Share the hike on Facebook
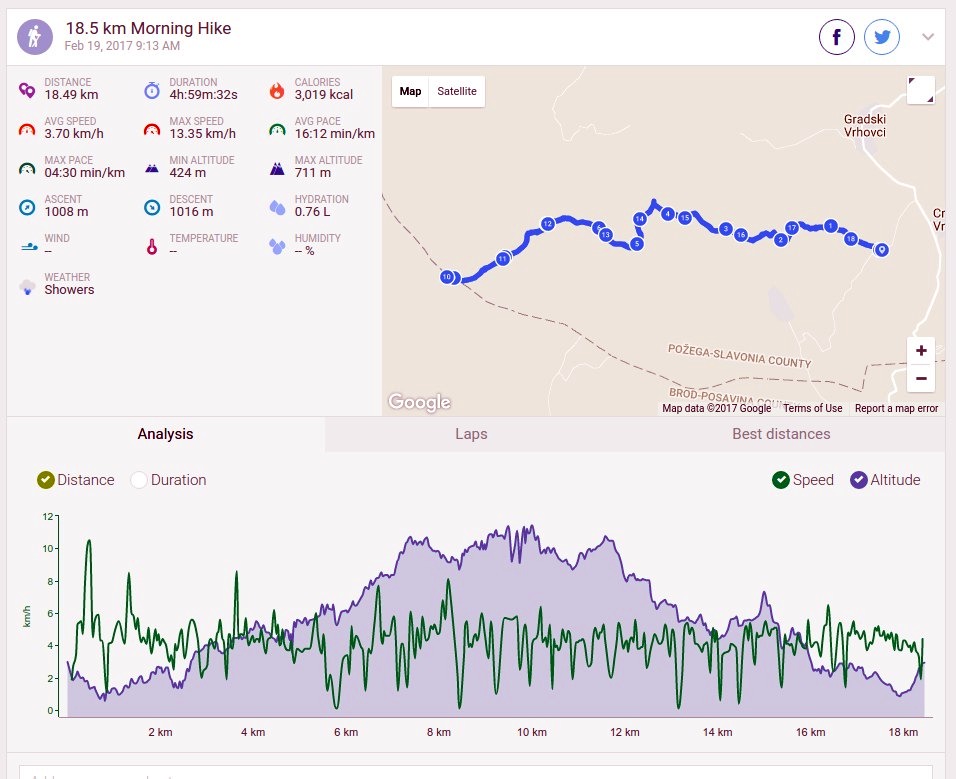This screenshot has width=956, height=779. (836, 37)
